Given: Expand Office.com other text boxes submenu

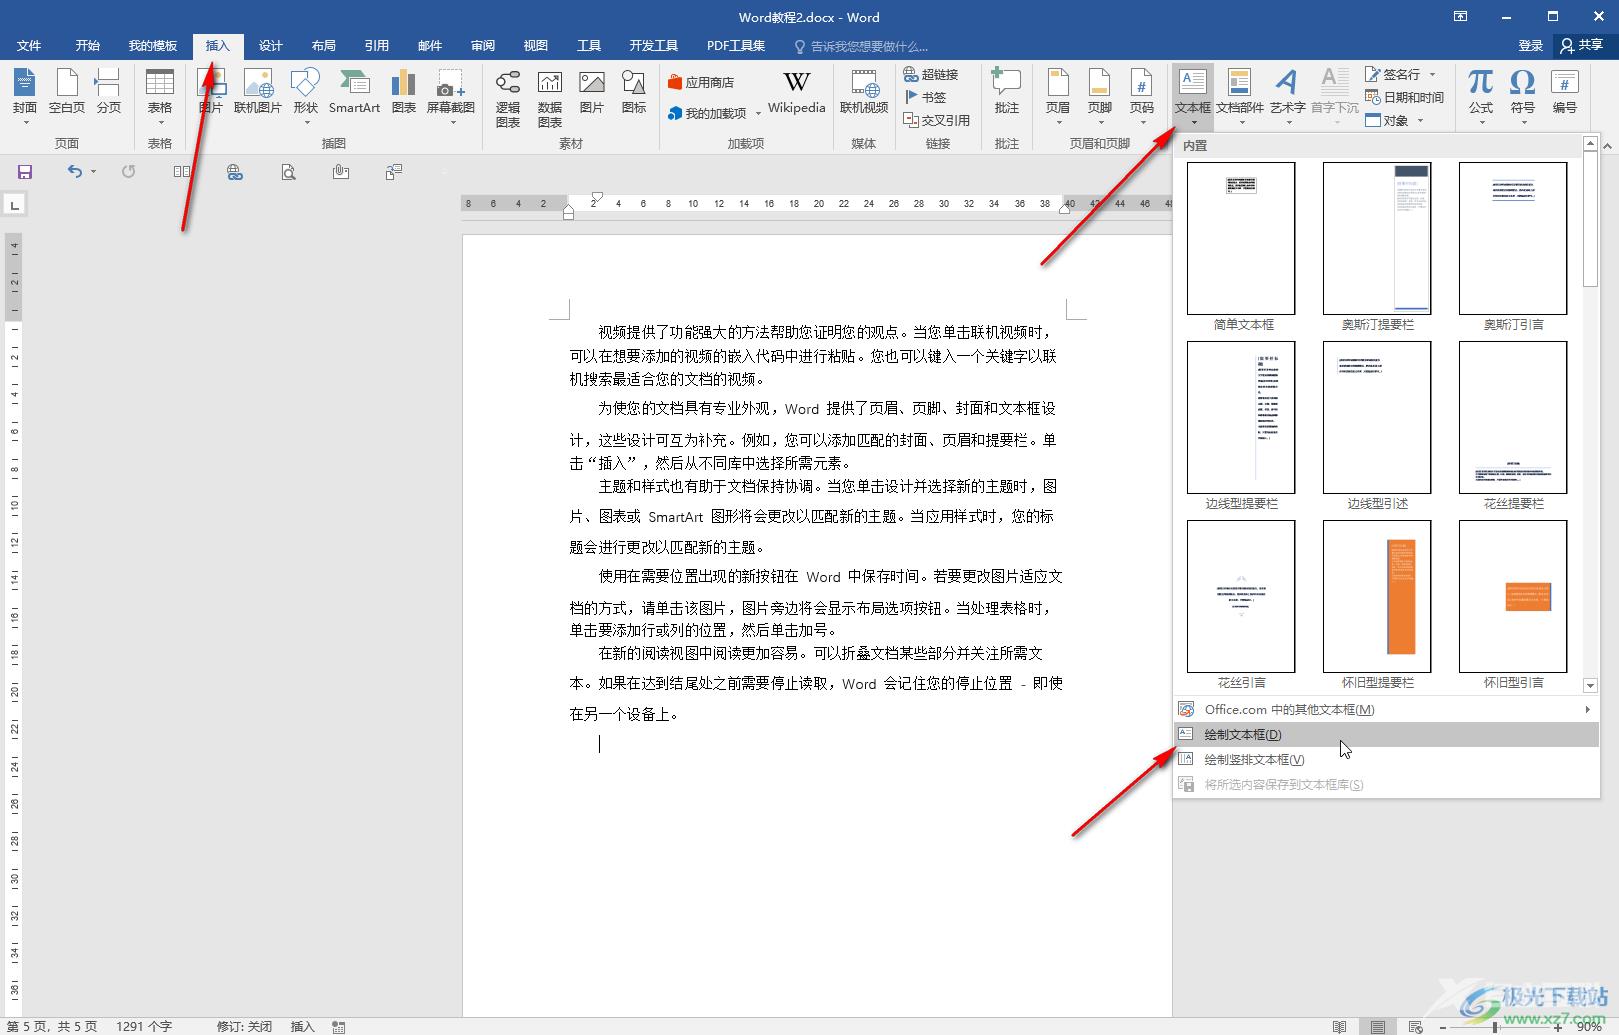Looking at the screenshot, I should tap(1386, 709).
